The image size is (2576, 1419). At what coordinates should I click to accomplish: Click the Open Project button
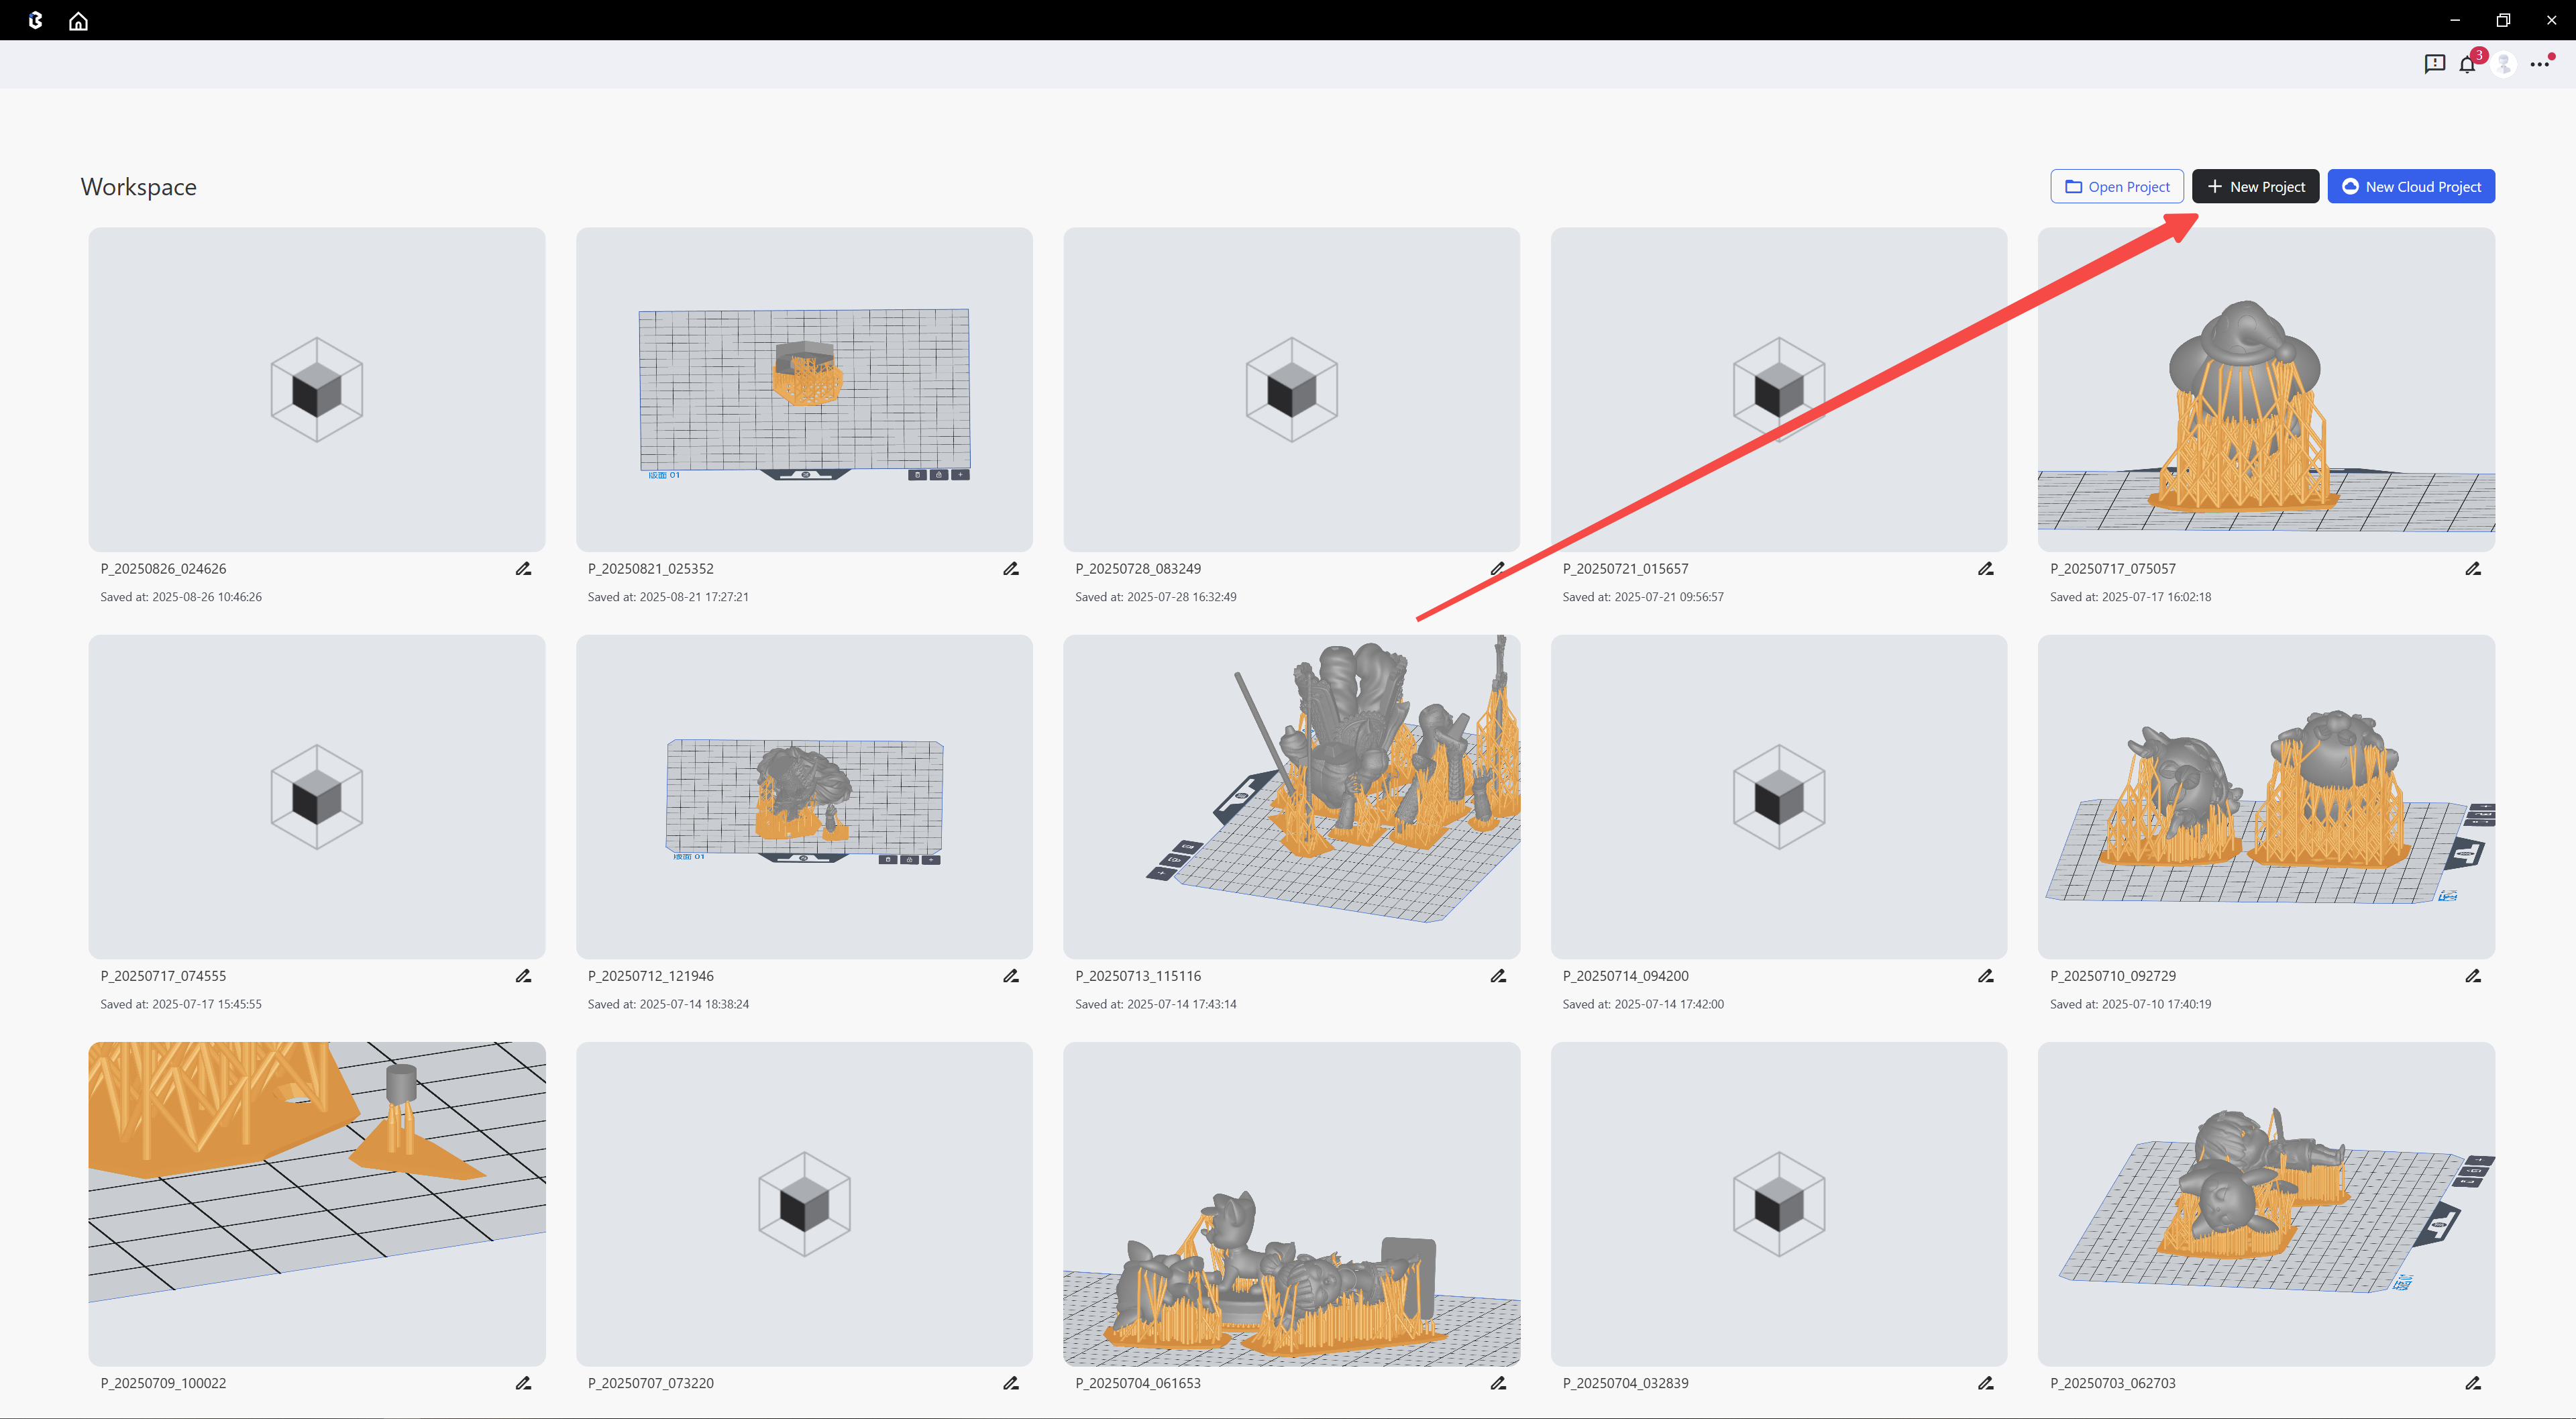pyautogui.click(x=2116, y=187)
